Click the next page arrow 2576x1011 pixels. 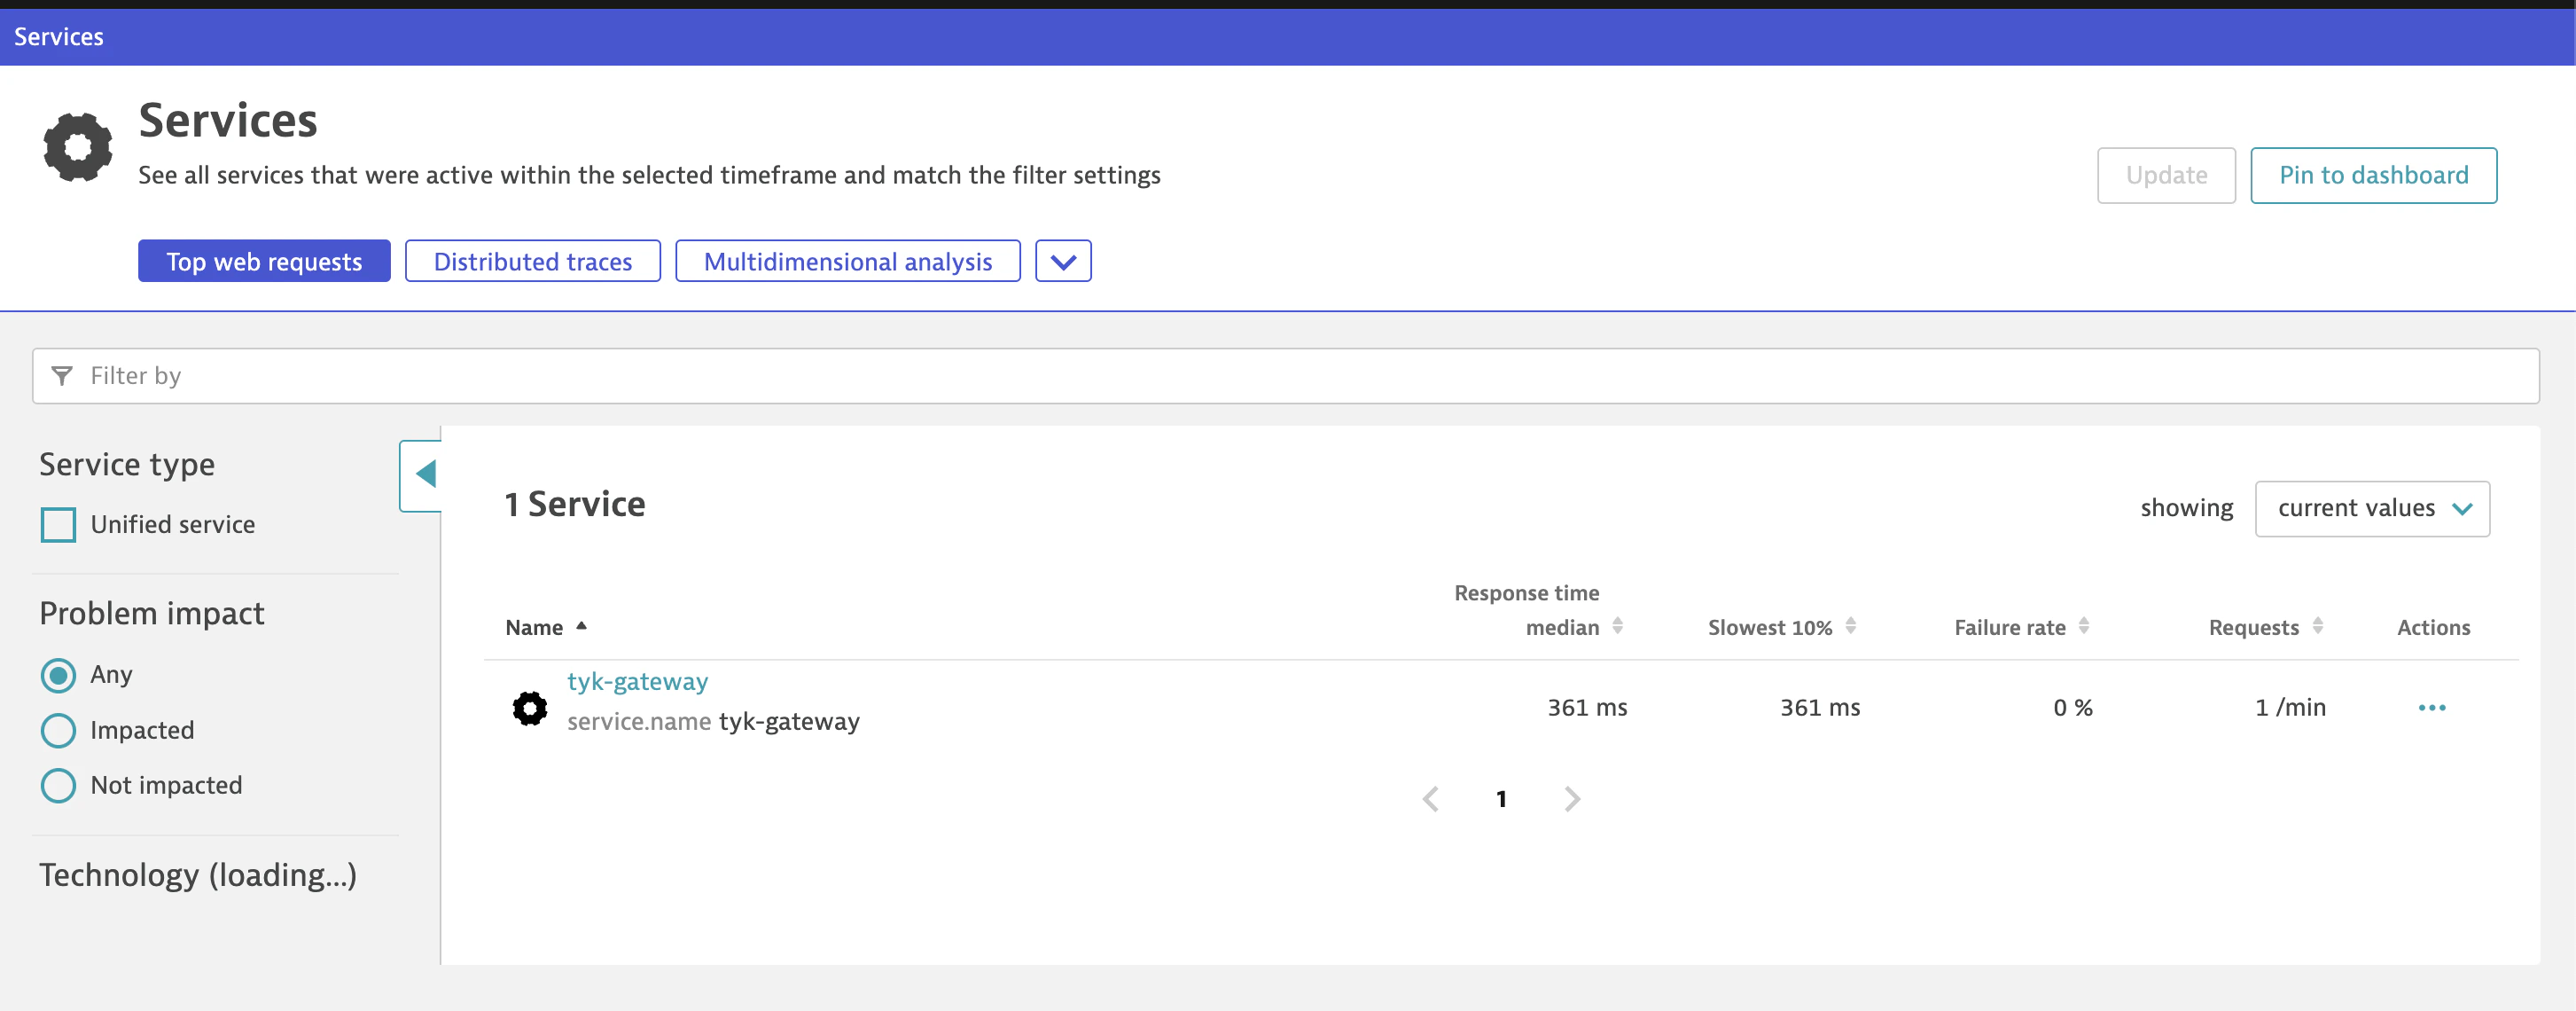(x=1571, y=798)
